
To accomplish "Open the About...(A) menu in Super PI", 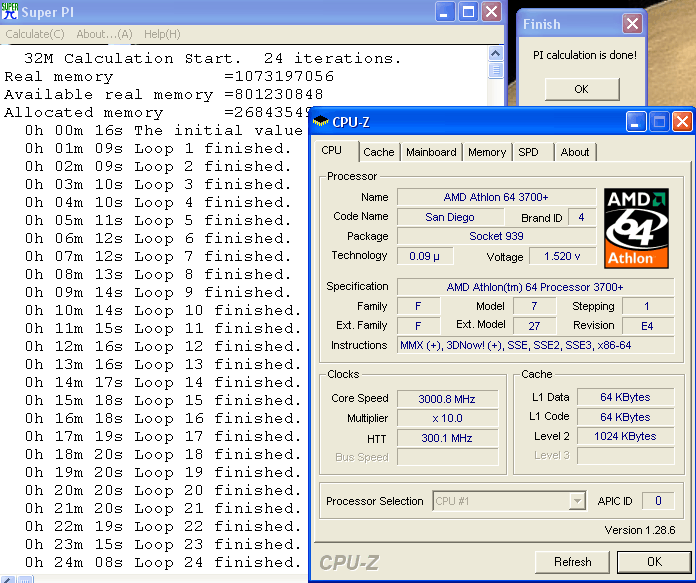I will tap(104, 34).
